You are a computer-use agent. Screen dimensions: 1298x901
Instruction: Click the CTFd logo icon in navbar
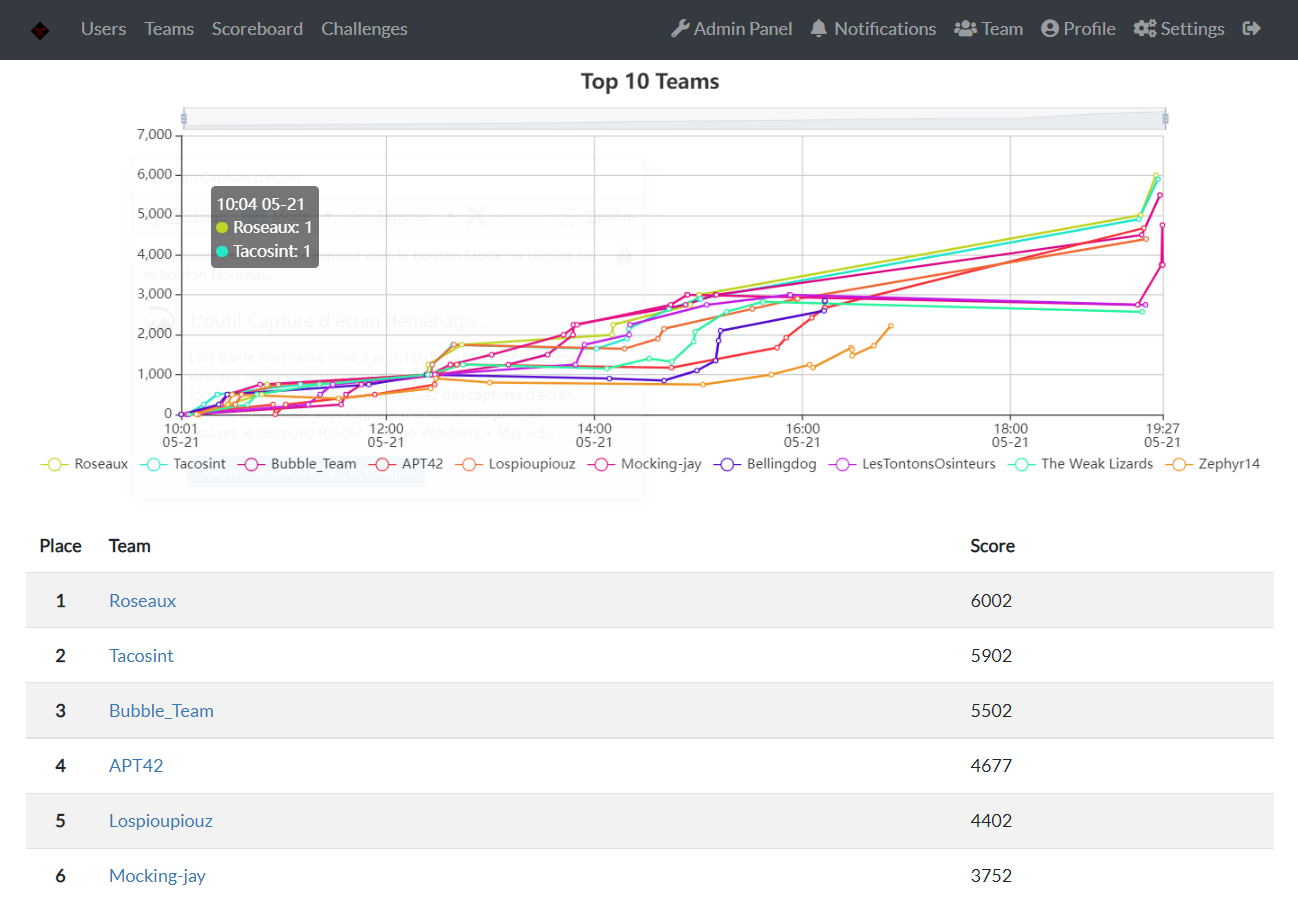pos(40,30)
